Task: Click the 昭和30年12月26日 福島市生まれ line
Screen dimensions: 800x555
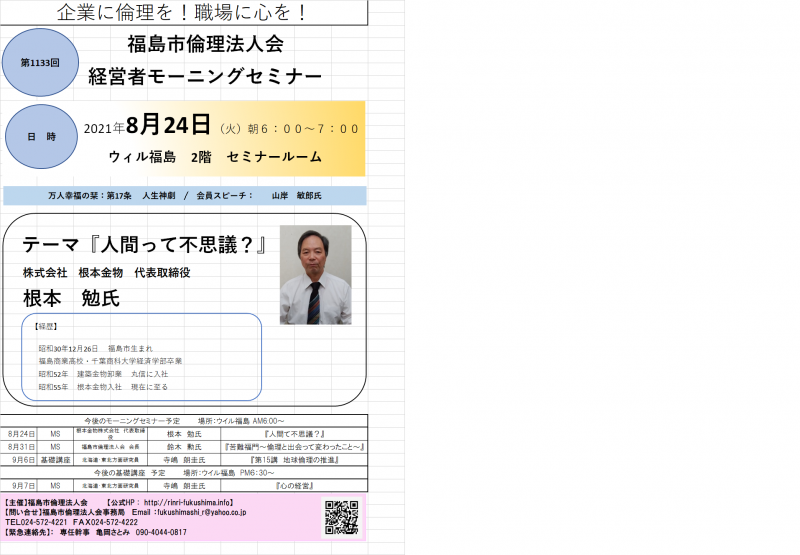Action: tap(95, 348)
